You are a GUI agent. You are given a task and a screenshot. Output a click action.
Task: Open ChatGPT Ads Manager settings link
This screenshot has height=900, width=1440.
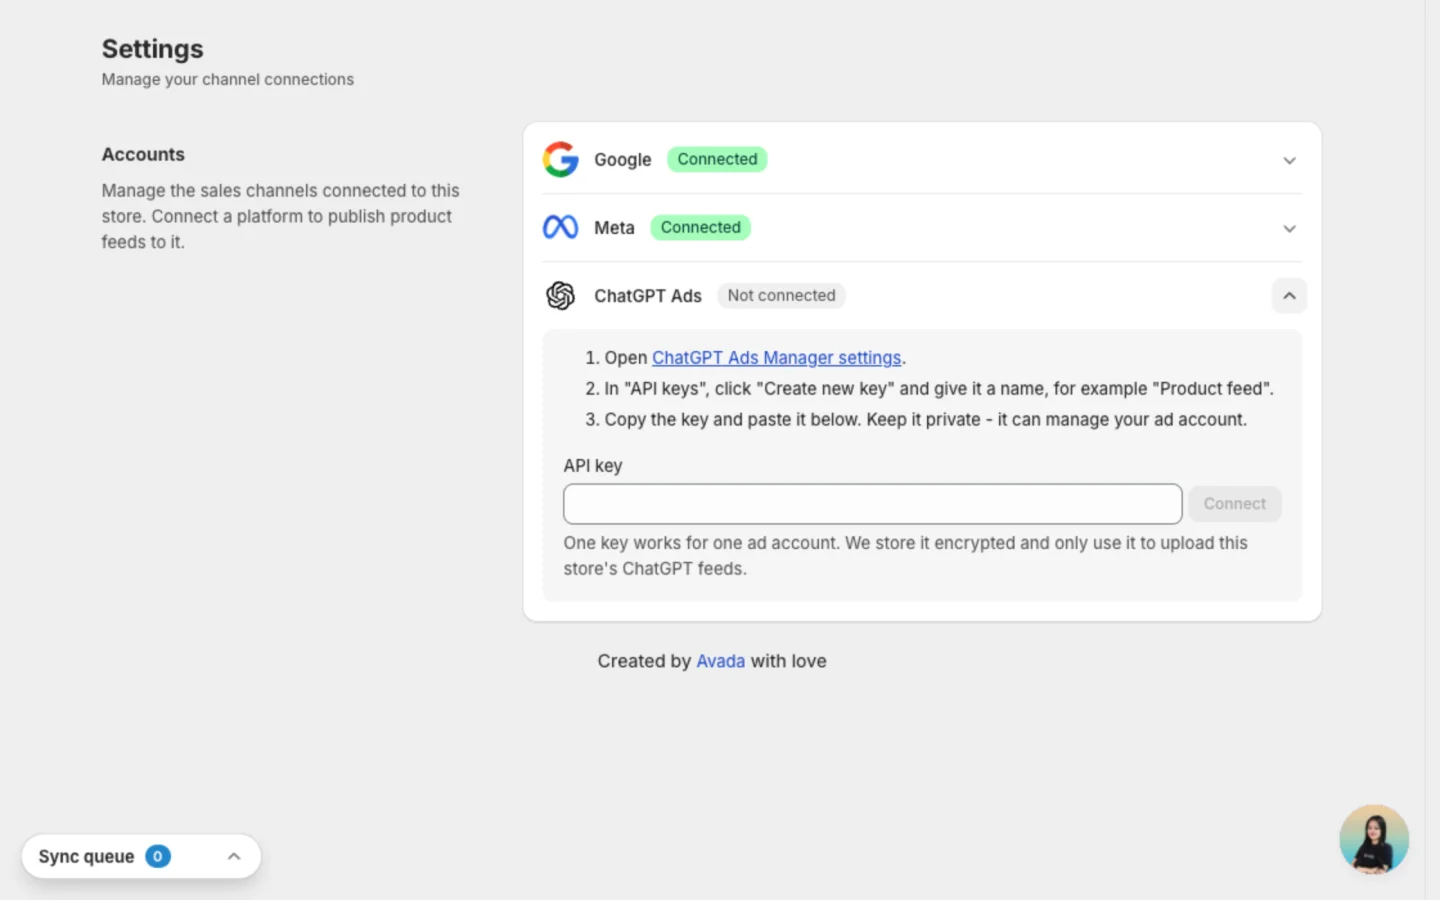pyautogui.click(x=777, y=358)
